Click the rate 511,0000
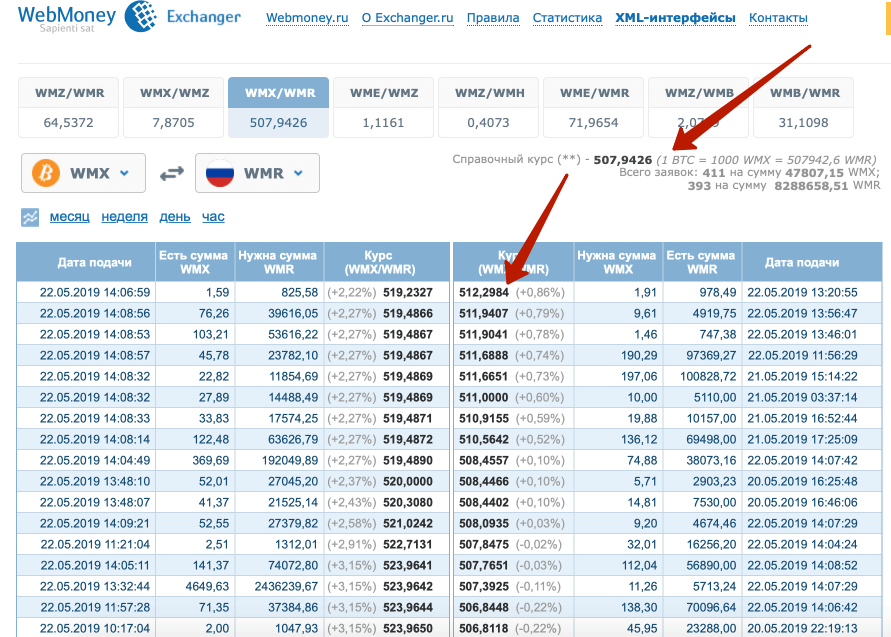Screen dimensions: 891x637 (484, 398)
